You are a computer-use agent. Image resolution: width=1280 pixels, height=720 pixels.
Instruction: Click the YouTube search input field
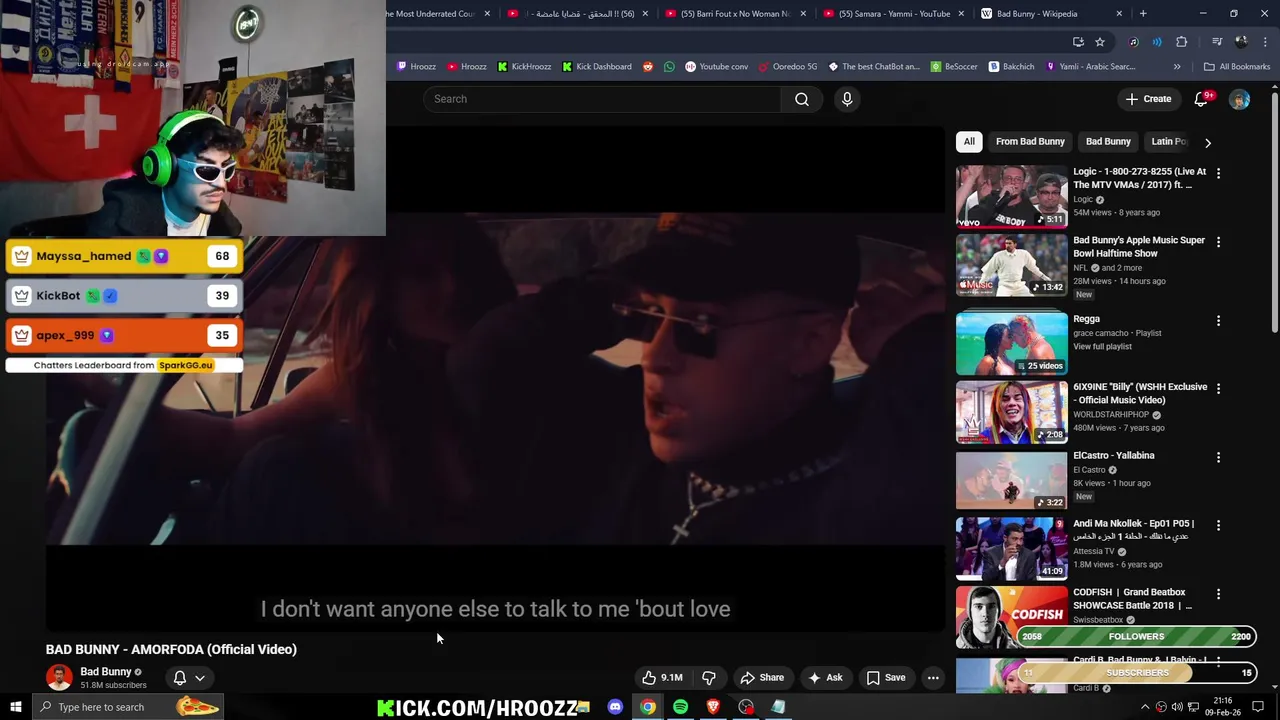603,99
